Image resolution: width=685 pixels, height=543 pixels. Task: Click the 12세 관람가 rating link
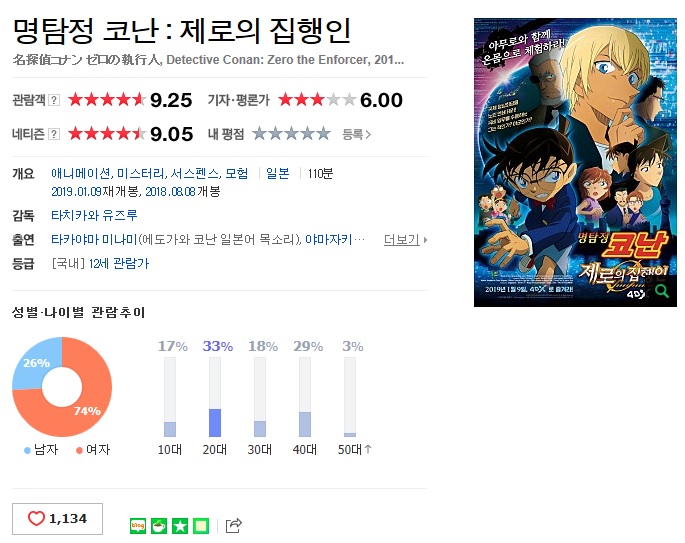[x=119, y=263]
